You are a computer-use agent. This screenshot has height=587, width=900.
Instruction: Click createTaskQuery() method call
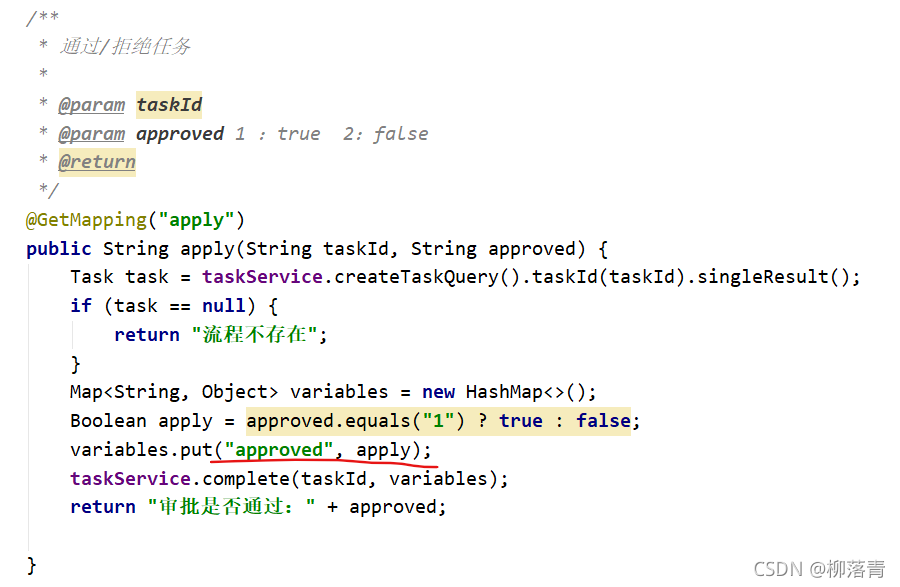tap(426, 277)
